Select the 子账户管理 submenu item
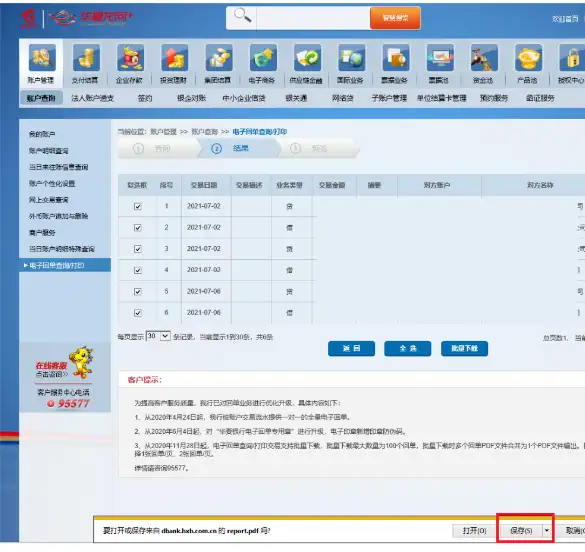 point(389,98)
